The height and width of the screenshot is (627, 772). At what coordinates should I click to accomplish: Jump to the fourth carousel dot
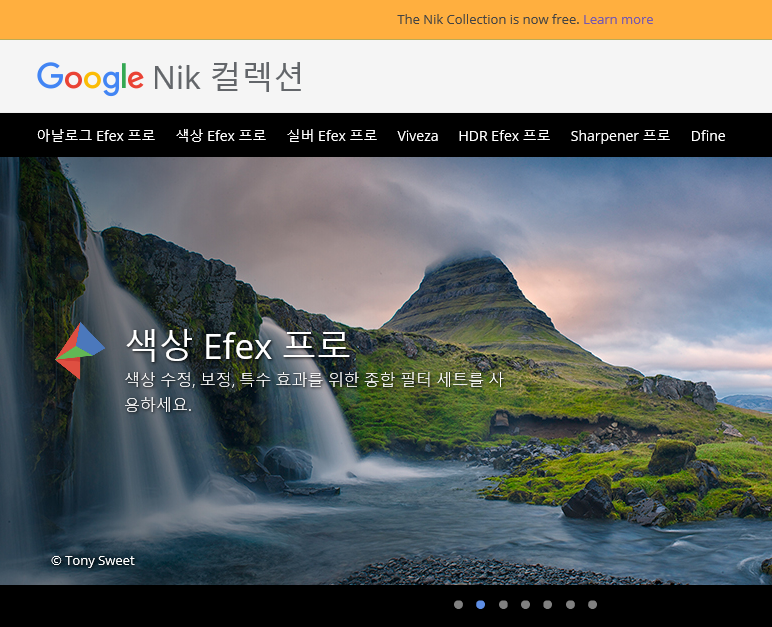tap(525, 605)
